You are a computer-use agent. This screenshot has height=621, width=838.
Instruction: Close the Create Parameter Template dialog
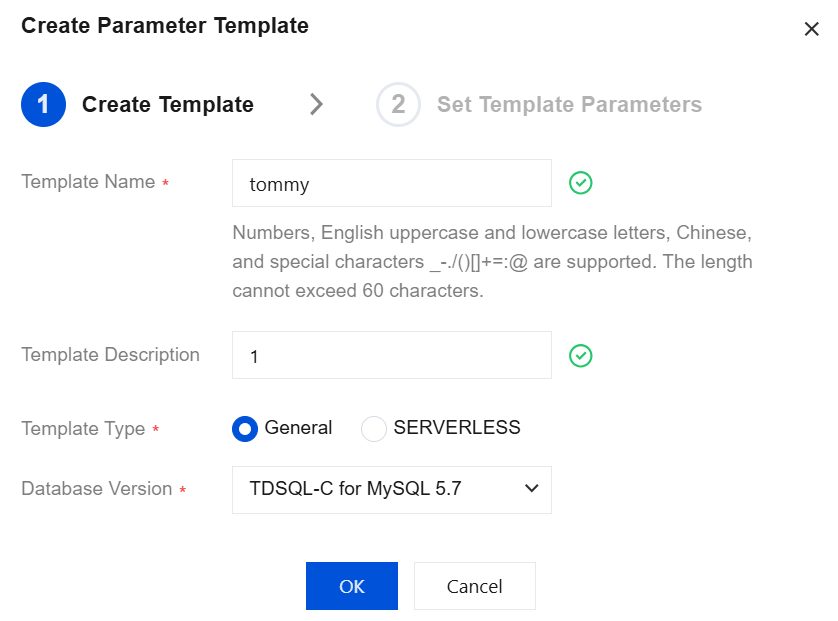click(811, 29)
